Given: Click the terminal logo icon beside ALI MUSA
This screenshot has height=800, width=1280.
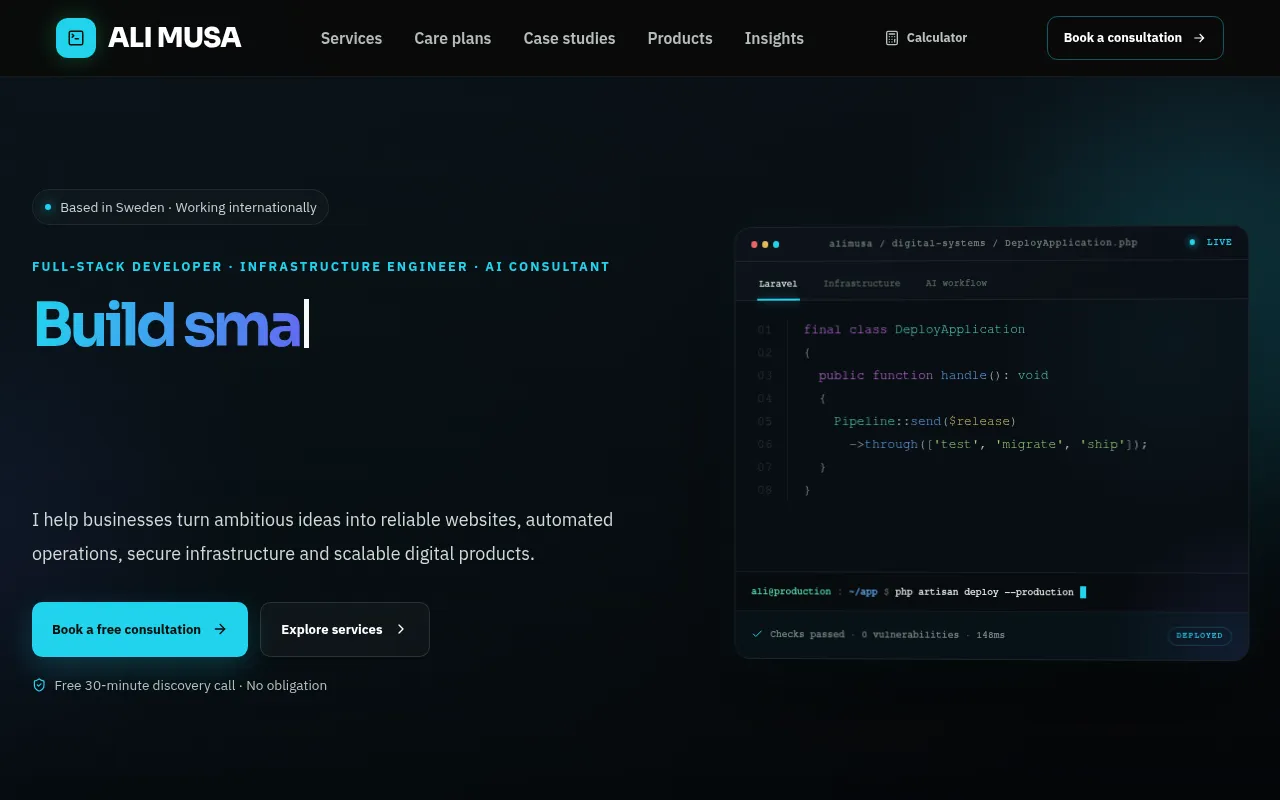Looking at the screenshot, I should pos(76,38).
